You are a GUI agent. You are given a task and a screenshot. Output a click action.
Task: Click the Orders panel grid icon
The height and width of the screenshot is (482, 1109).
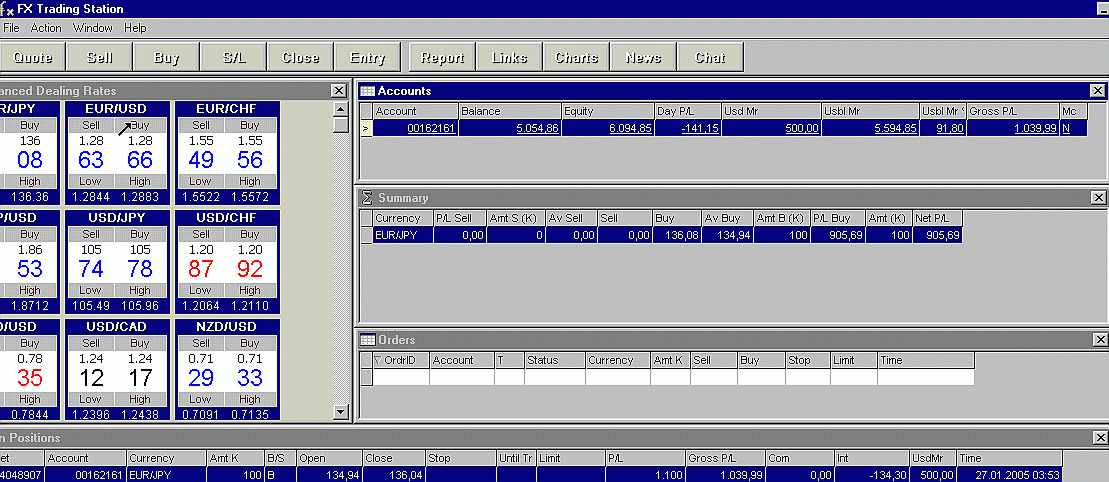367,340
